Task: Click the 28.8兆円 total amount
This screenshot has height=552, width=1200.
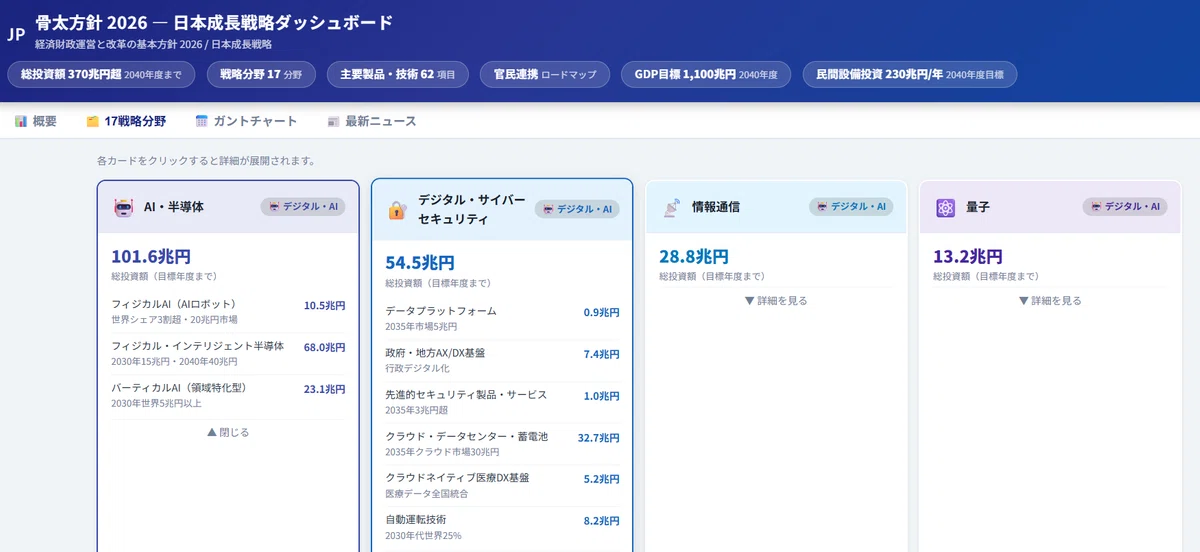Action: 694,257
